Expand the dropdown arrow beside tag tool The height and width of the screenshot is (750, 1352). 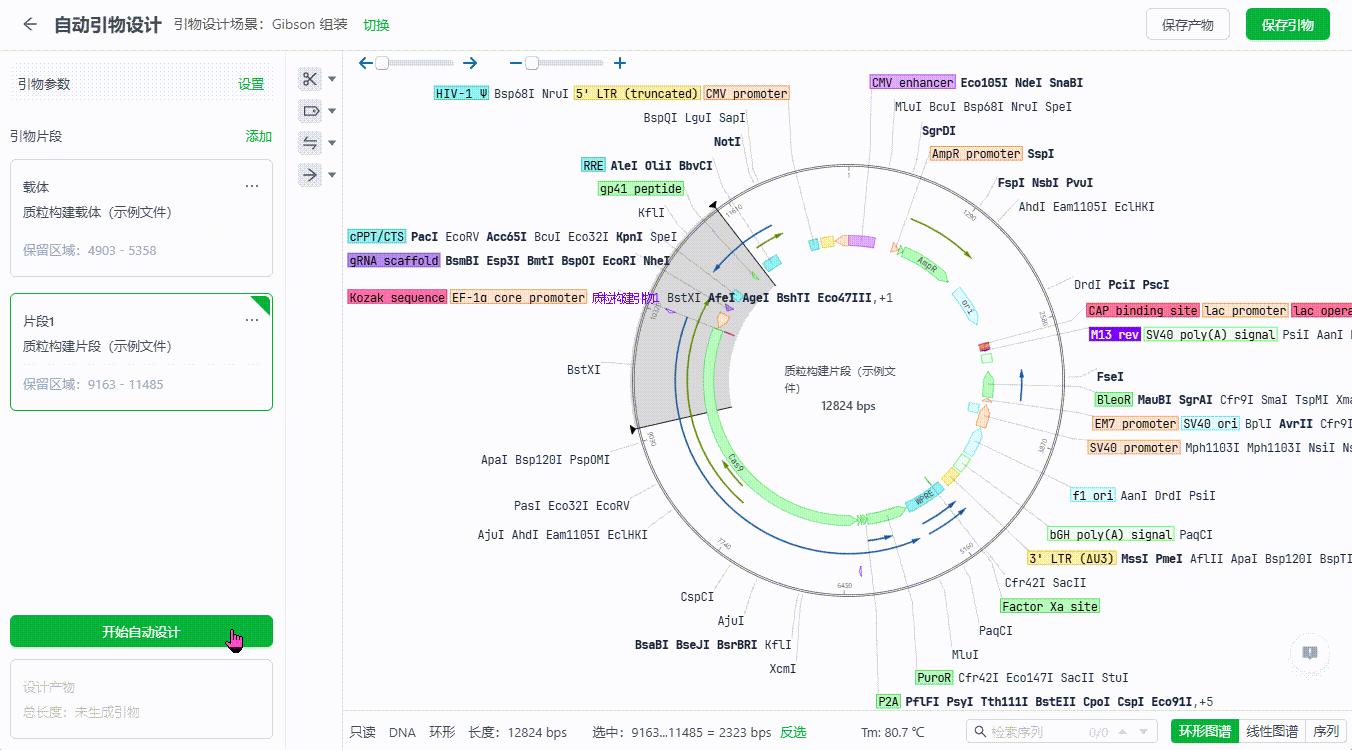333,111
